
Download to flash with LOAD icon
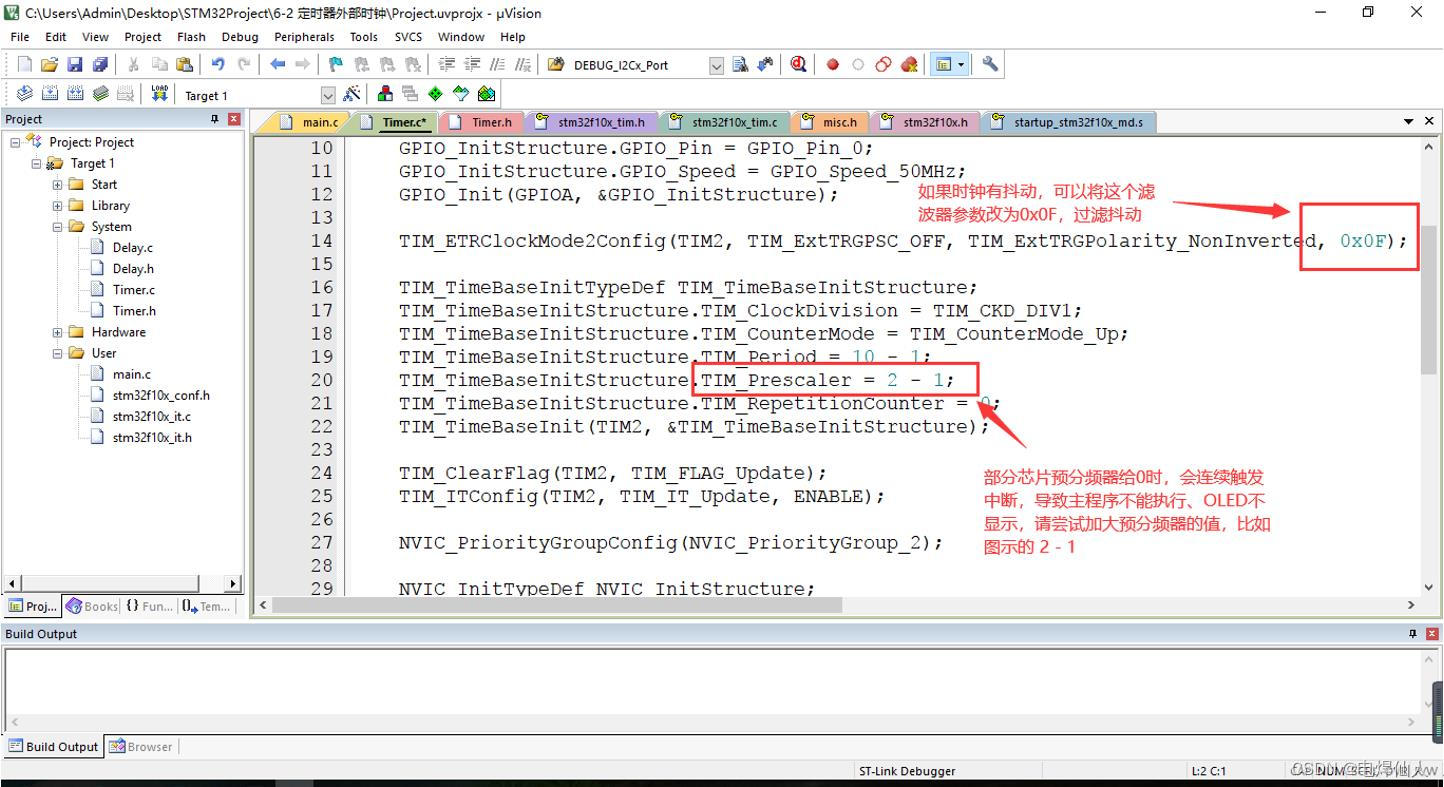point(159,94)
